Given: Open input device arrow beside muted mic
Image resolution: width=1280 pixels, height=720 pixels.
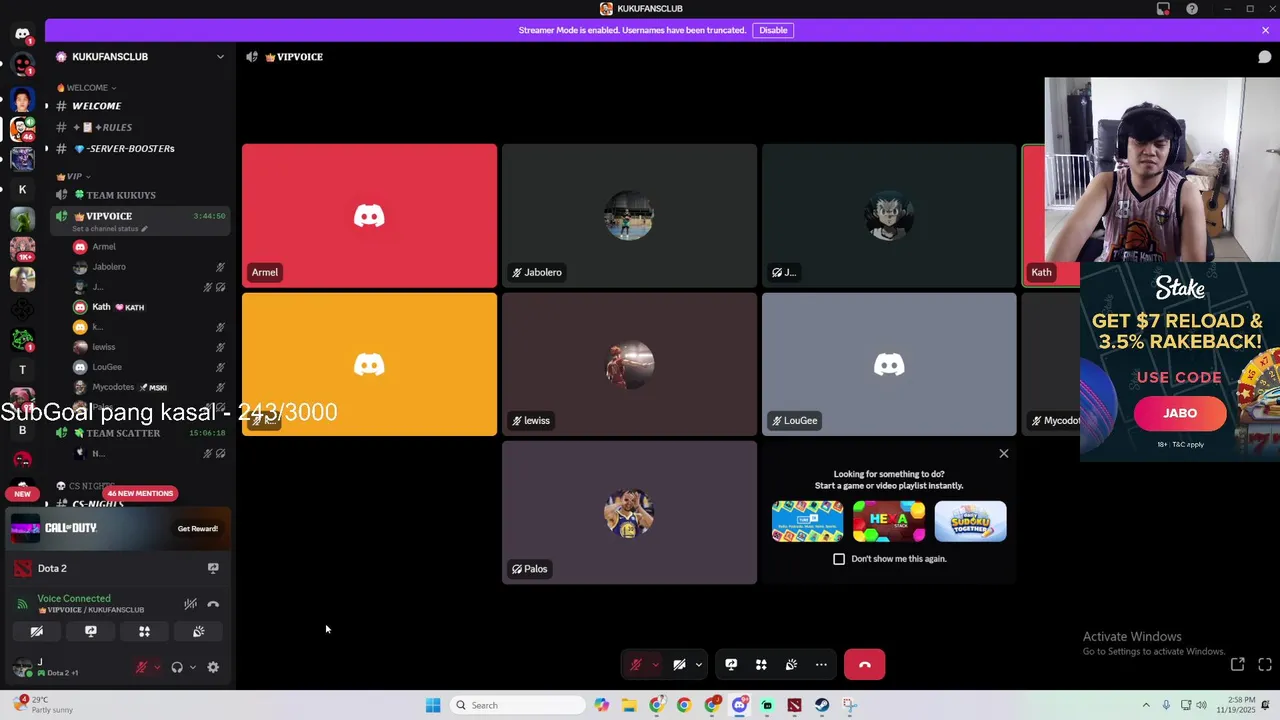Looking at the screenshot, I should point(157,667).
